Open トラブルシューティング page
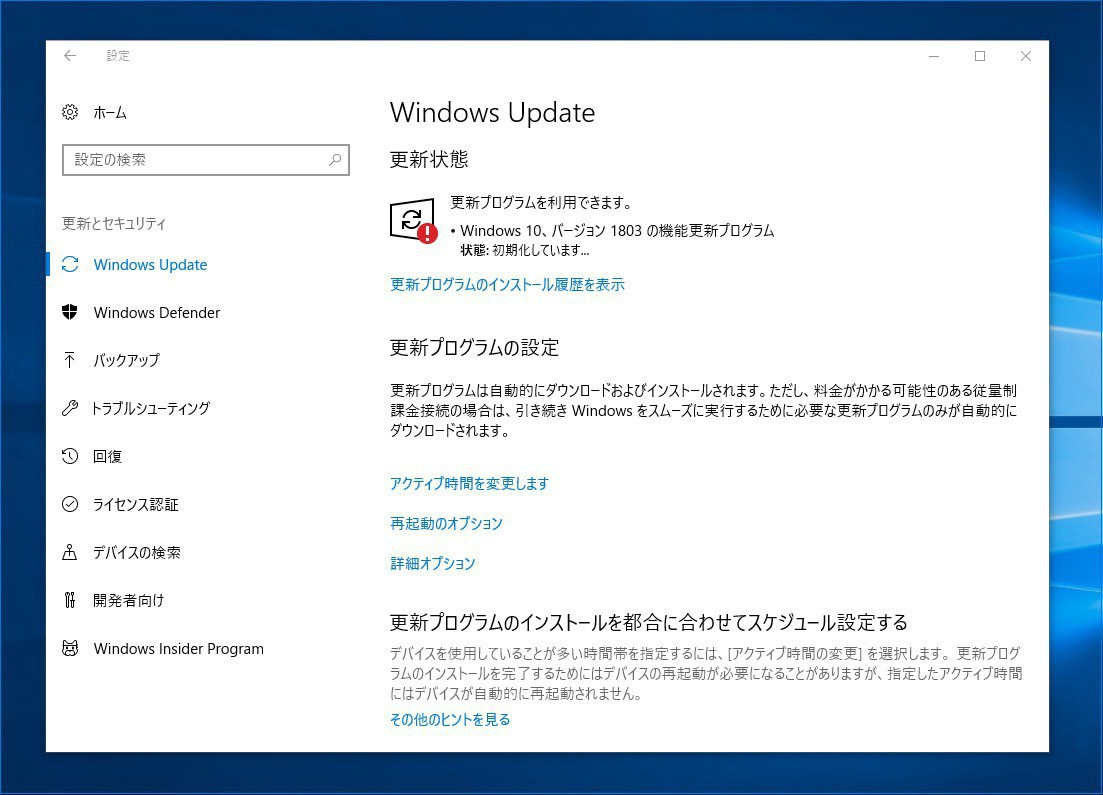Viewport: 1103px width, 795px height. 151,408
